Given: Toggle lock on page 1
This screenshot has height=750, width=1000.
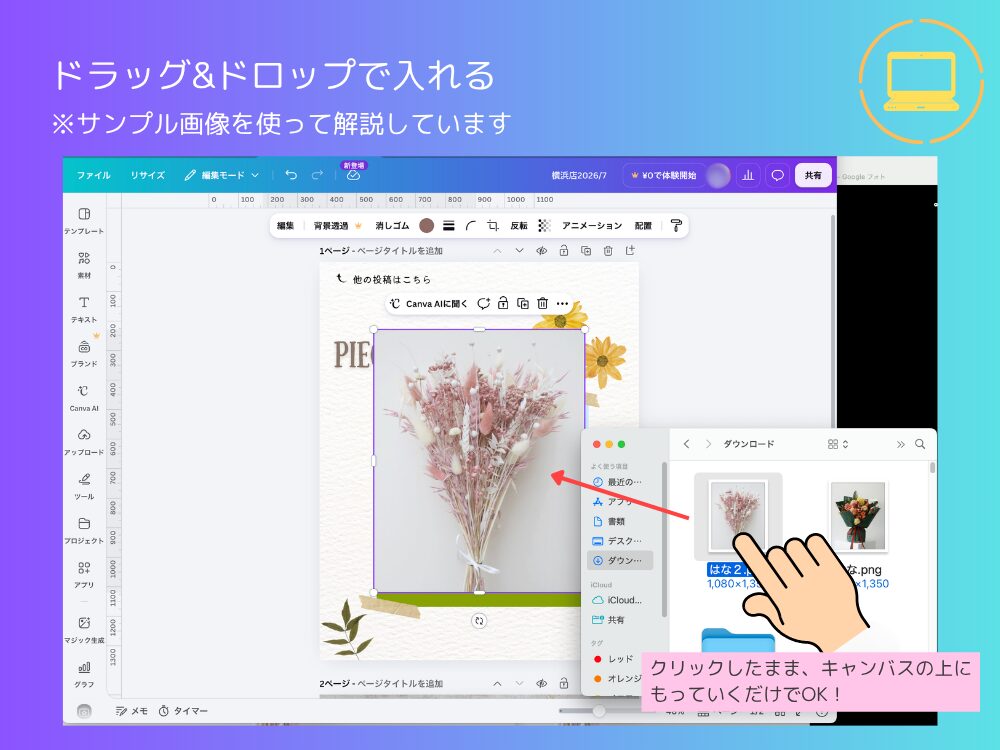Looking at the screenshot, I should [x=564, y=251].
